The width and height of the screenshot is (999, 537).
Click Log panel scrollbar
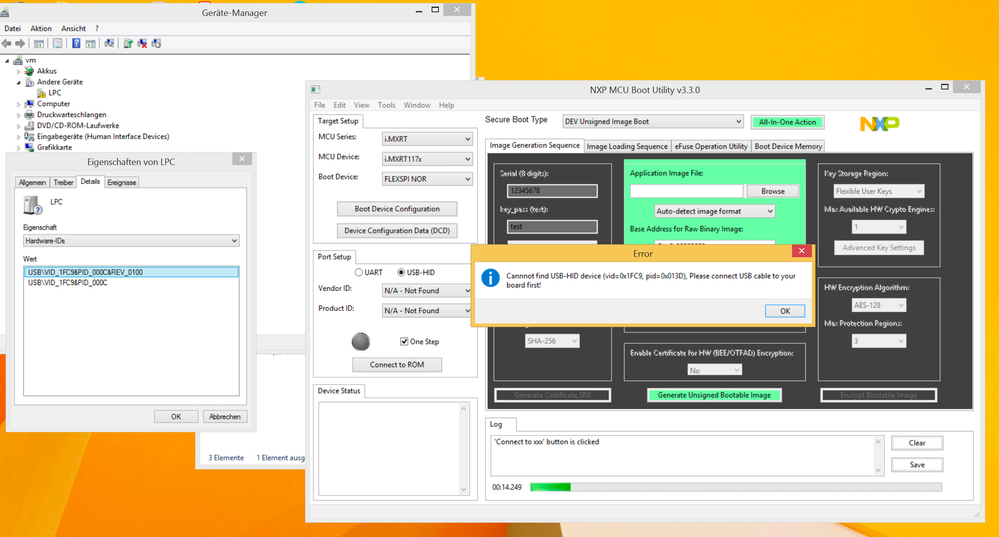click(x=878, y=456)
